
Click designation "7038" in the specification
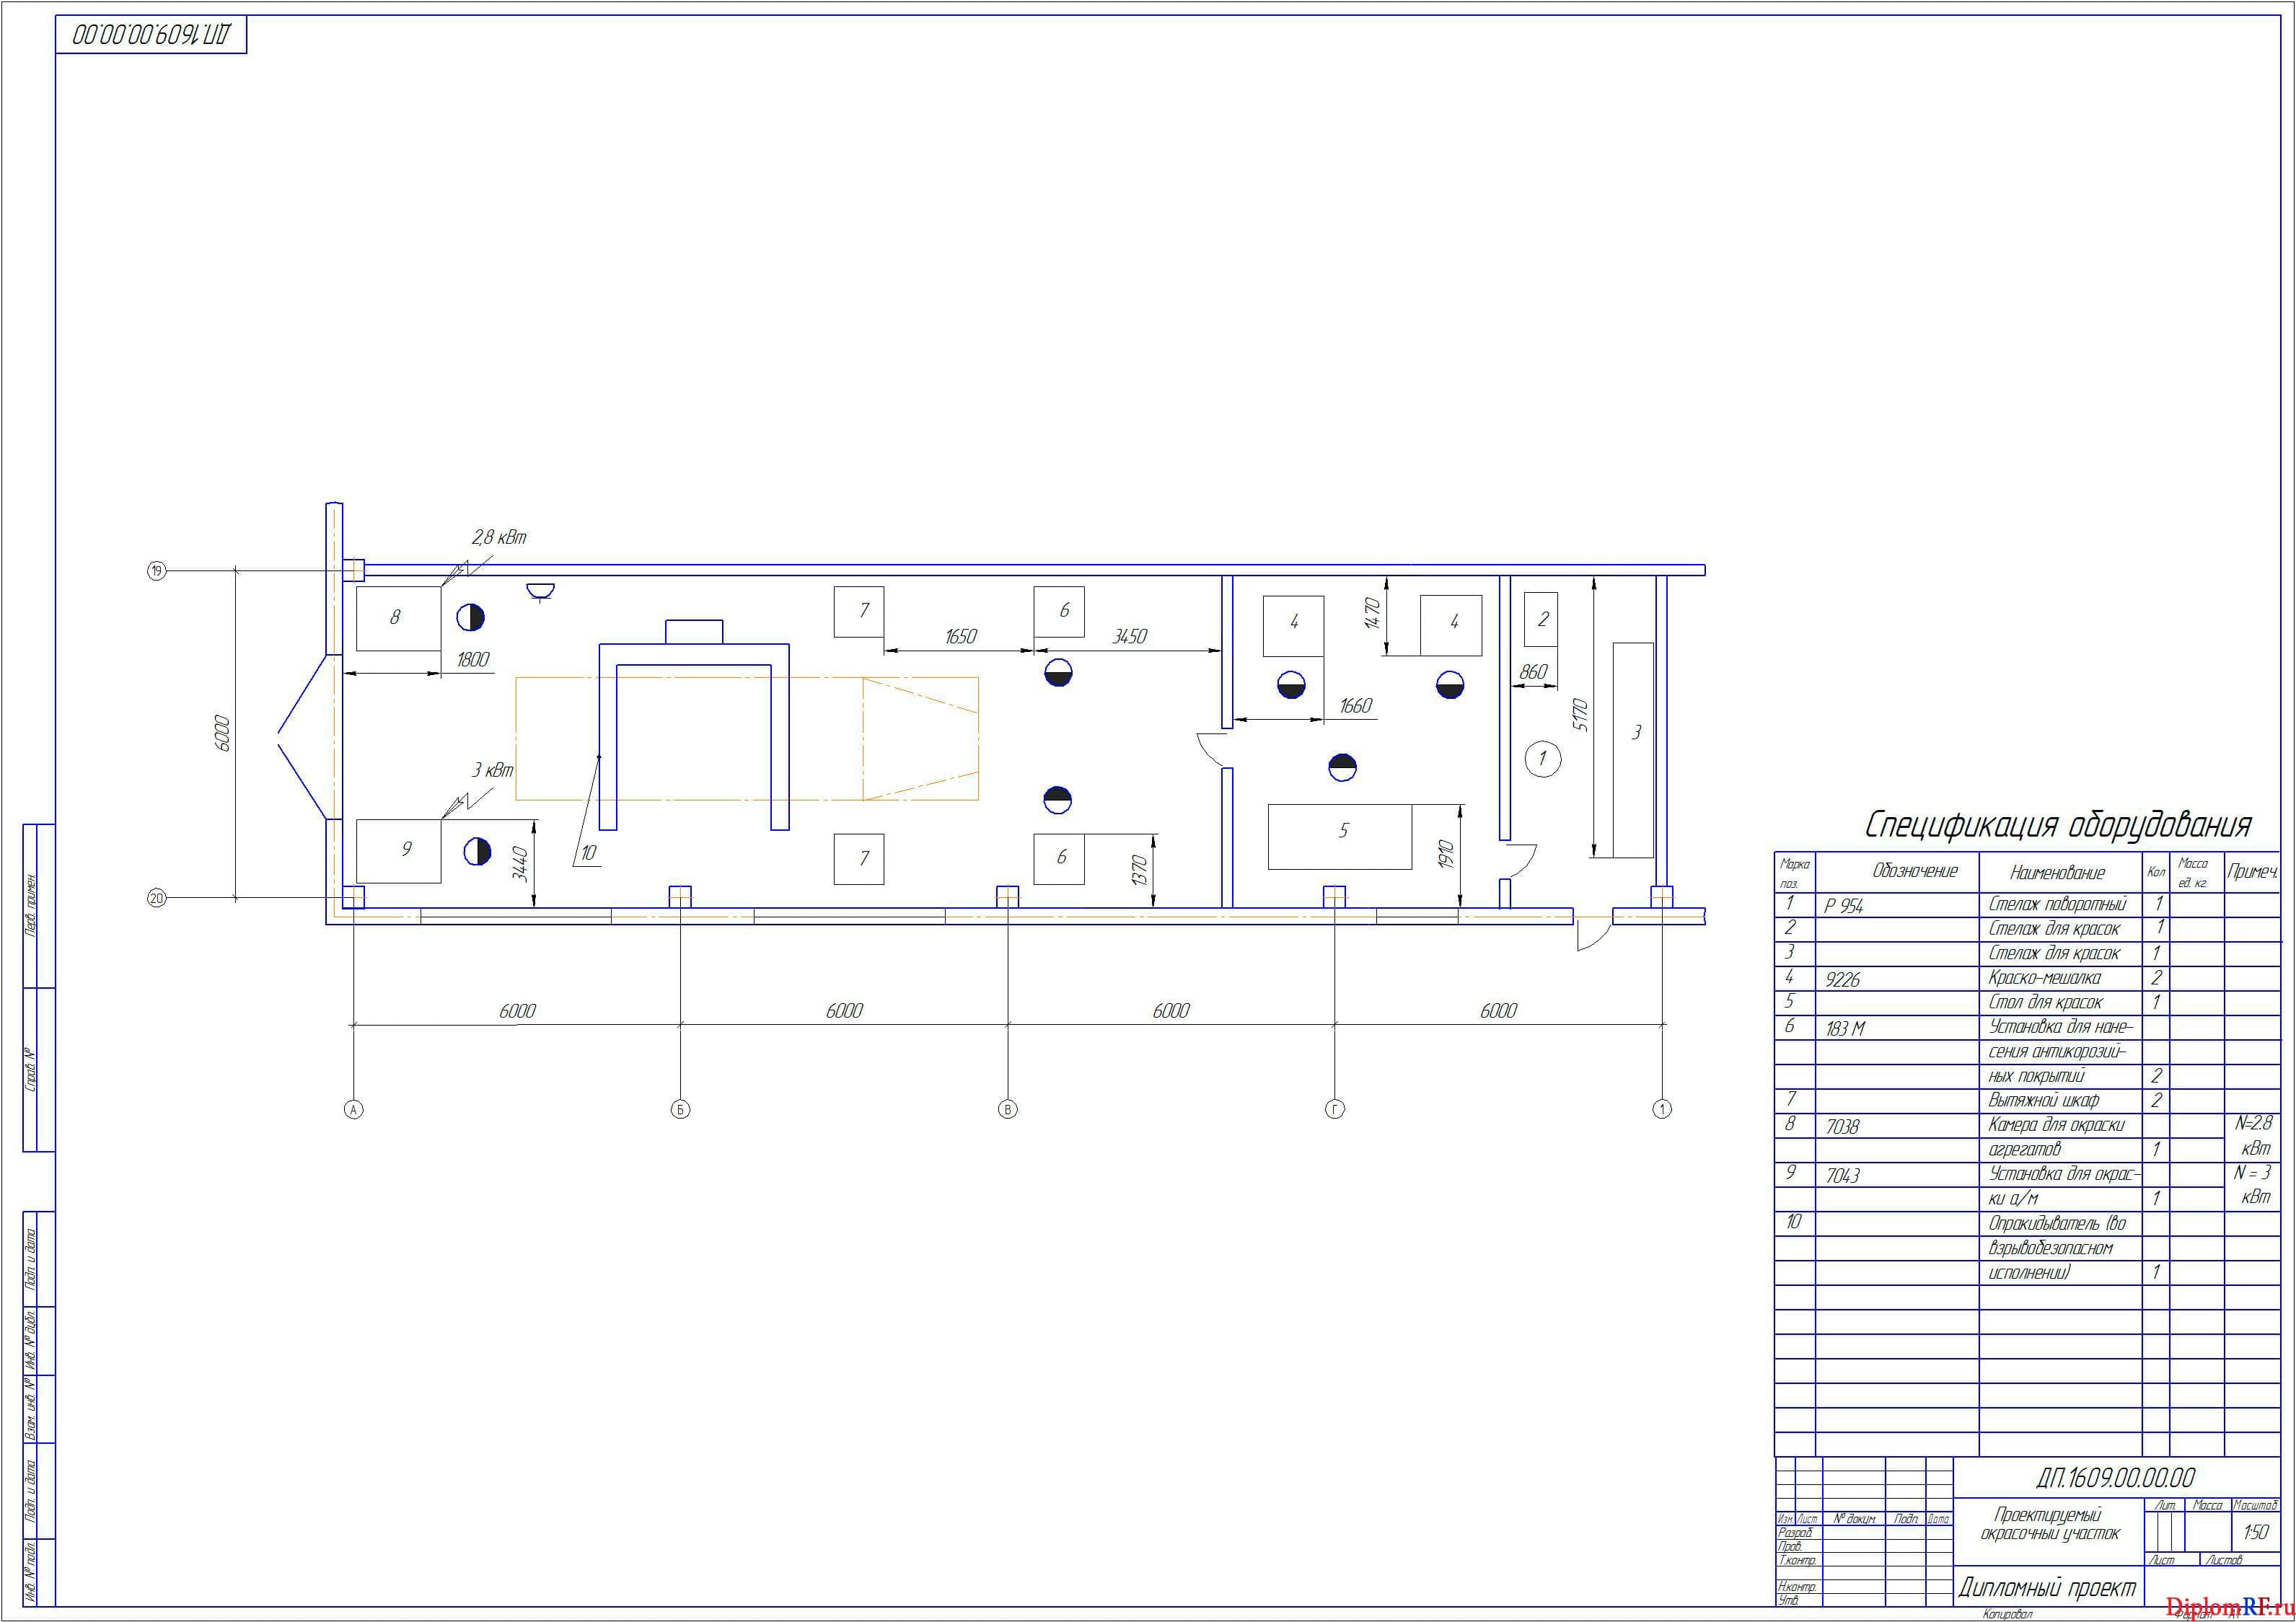click(1842, 1126)
